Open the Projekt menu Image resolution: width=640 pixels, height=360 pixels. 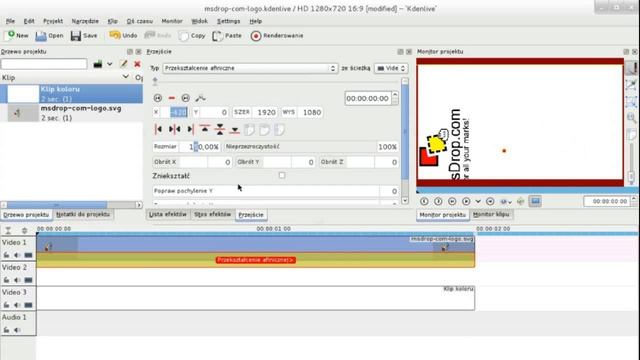53,21
